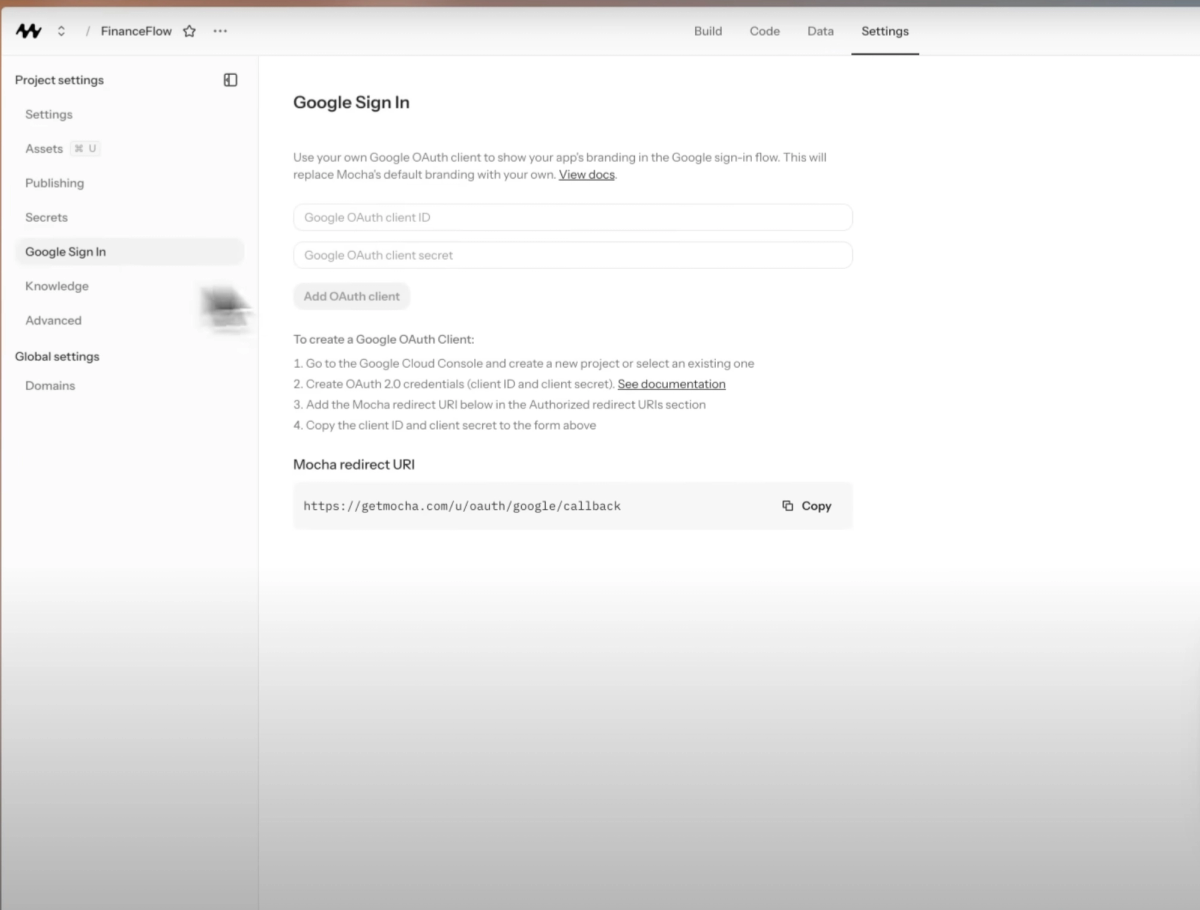Click the Global settings heading

(57, 357)
